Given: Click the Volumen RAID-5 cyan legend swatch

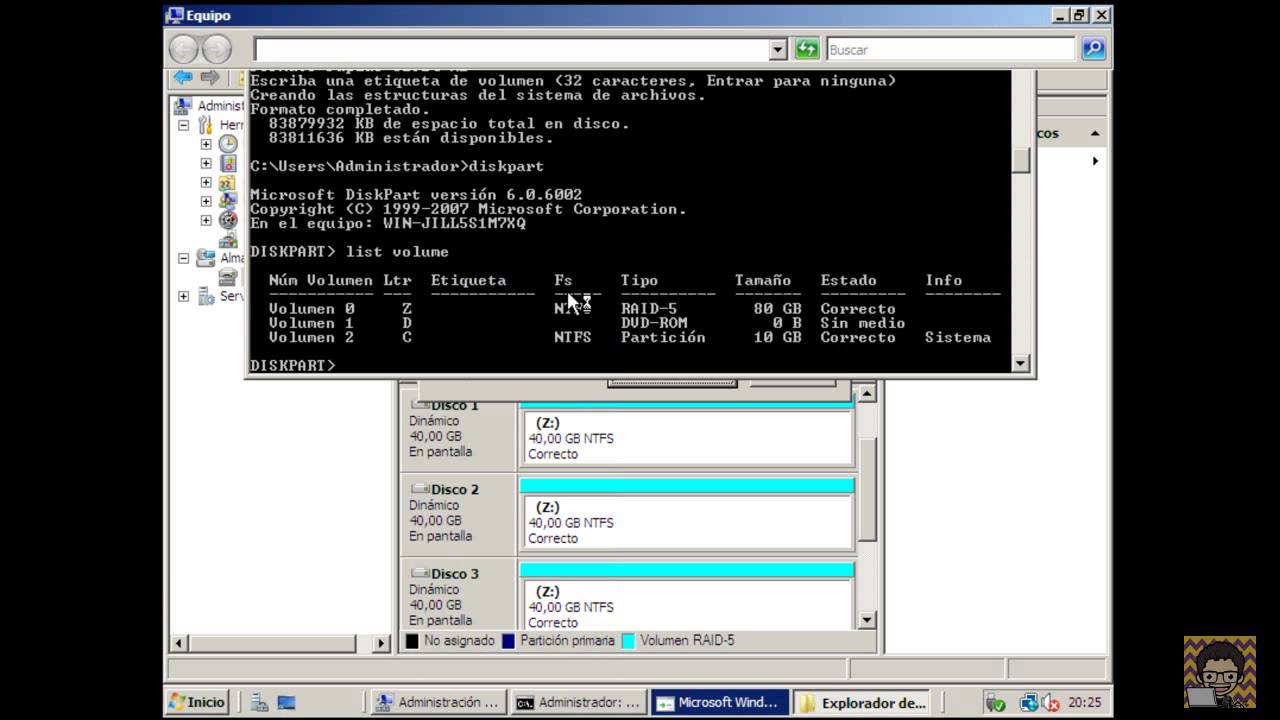Looking at the screenshot, I should 628,641.
